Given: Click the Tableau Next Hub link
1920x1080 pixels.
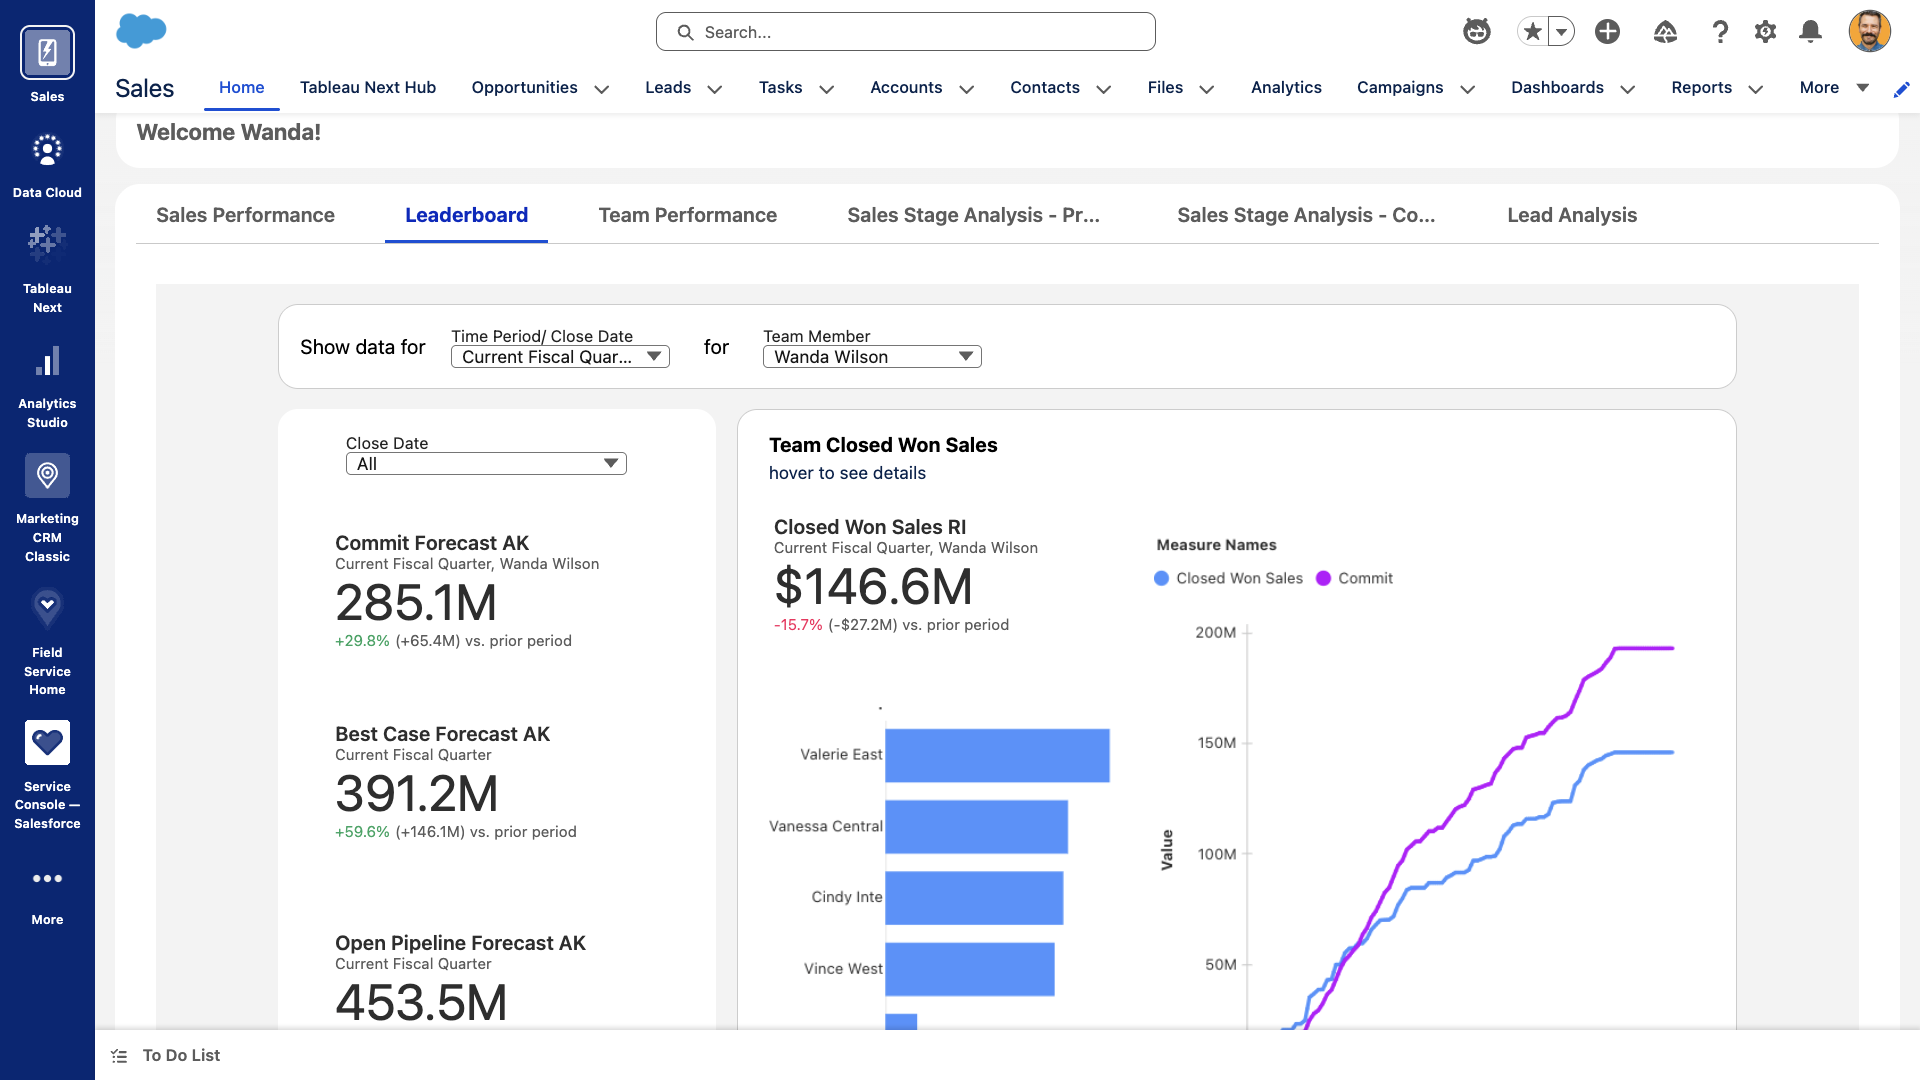Looking at the screenshot, I should [x=368, y=88].
